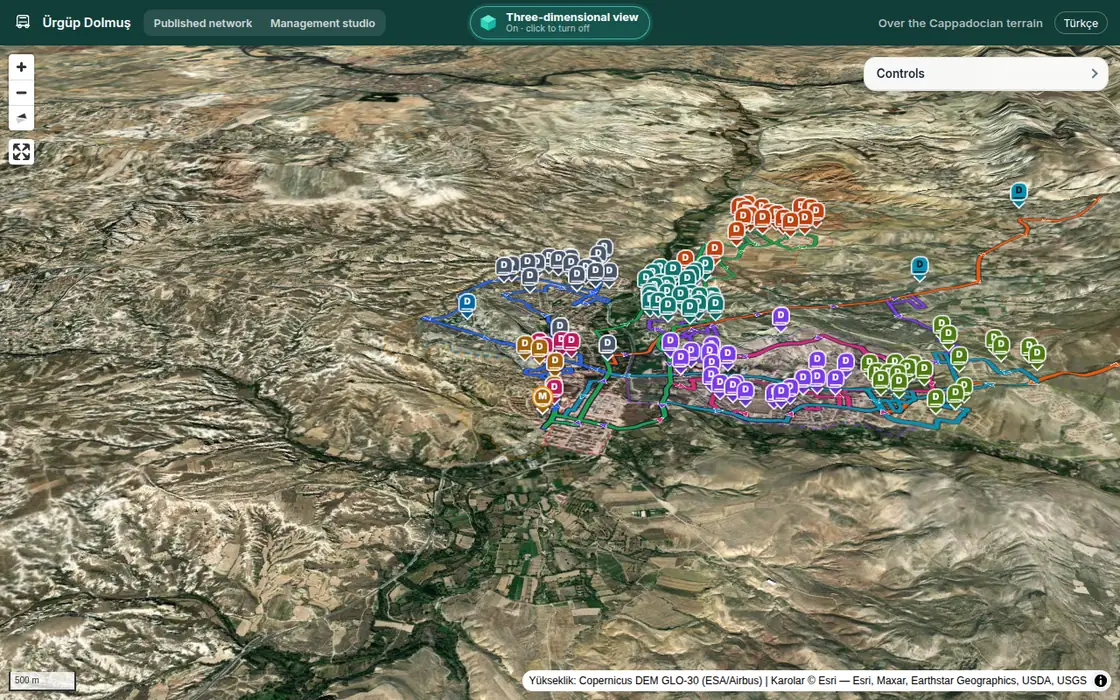Viewport: 1120px width, 700px height.
Task: Expand the Controls panel
Action: 986,74
